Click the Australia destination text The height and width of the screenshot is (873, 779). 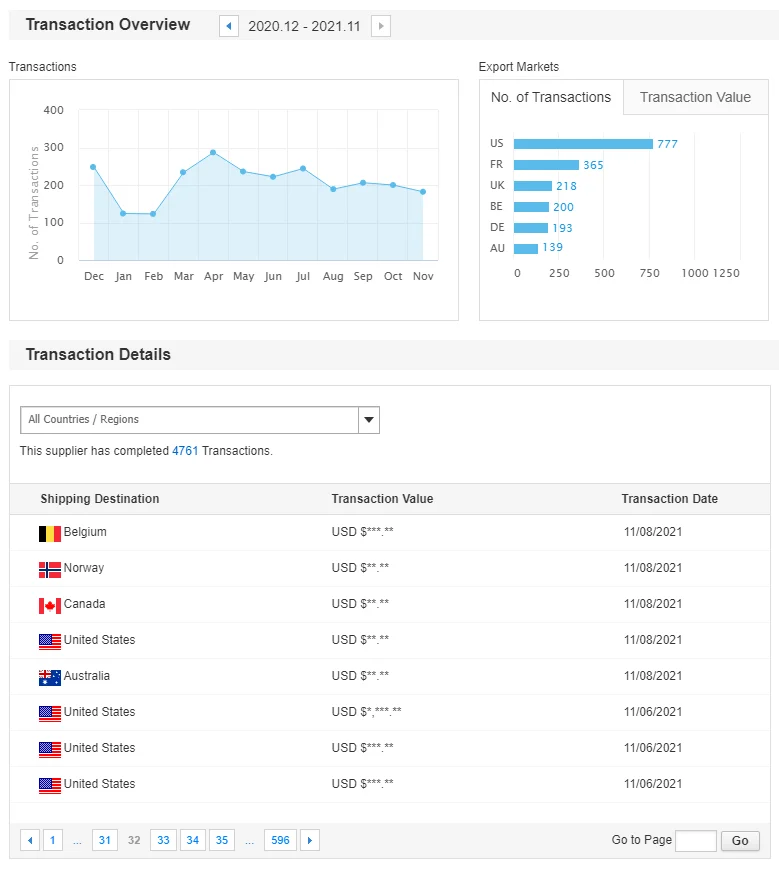(x=86, y=676)
